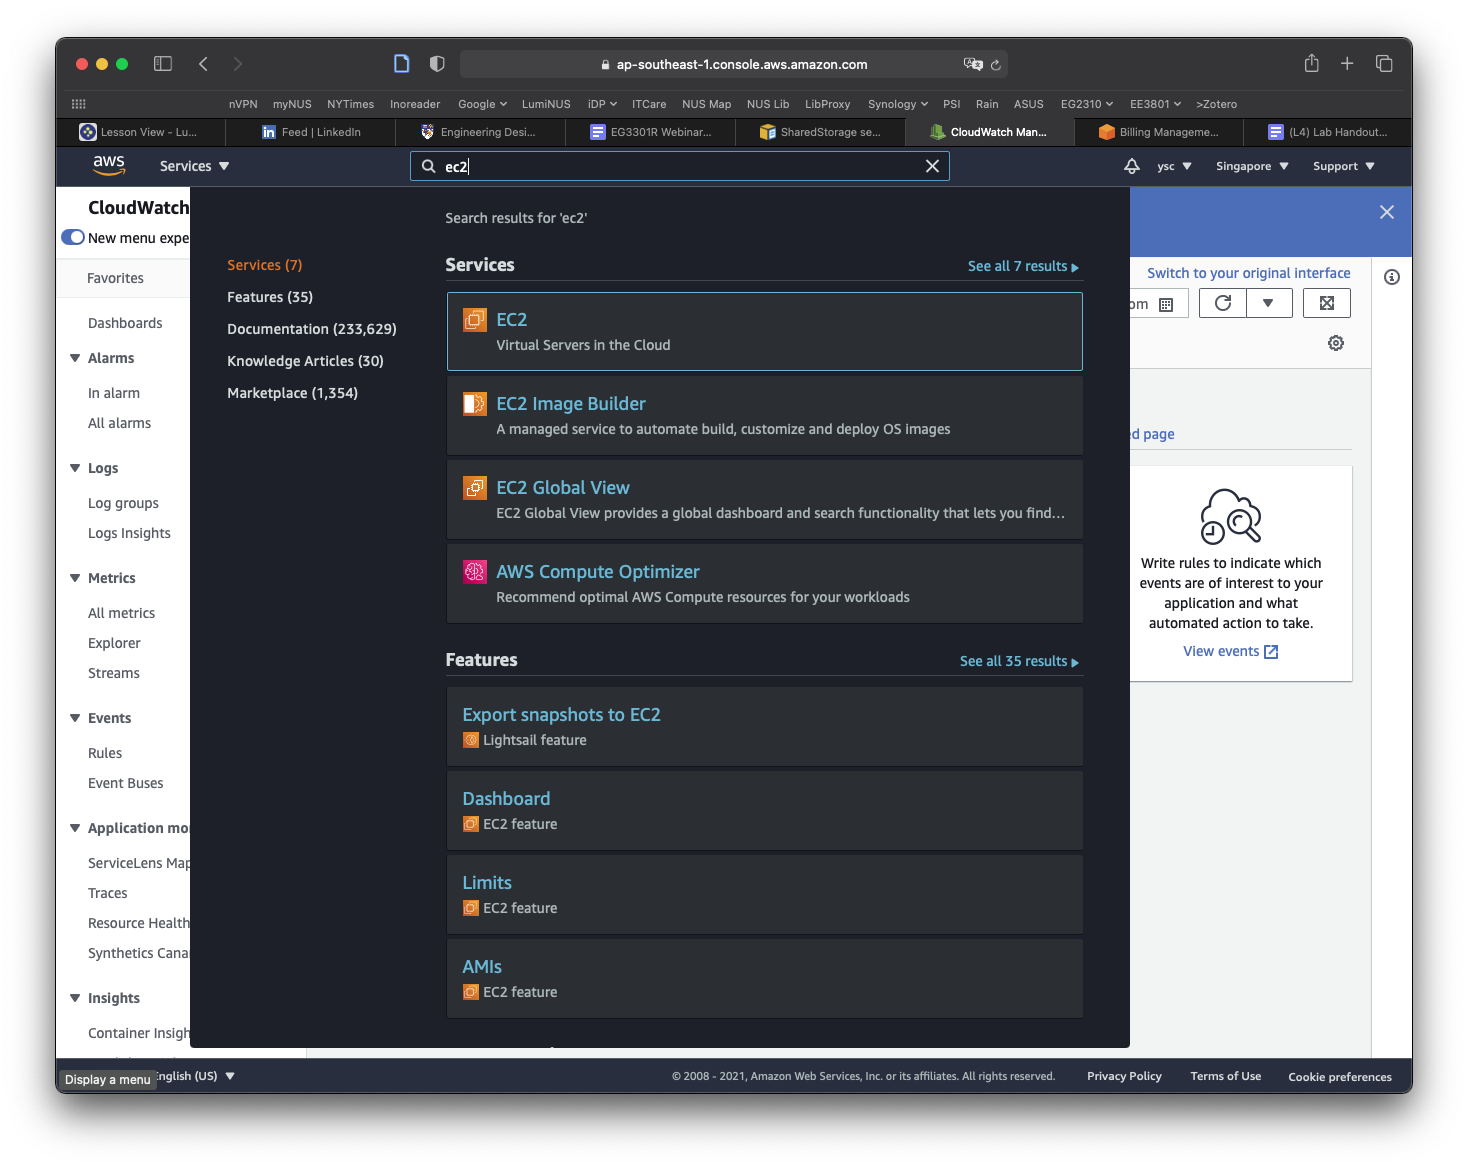This screenshot has width=1468, height=1167.
Task: Click the AWS logo home icon
Action: (x=109, y=165)
